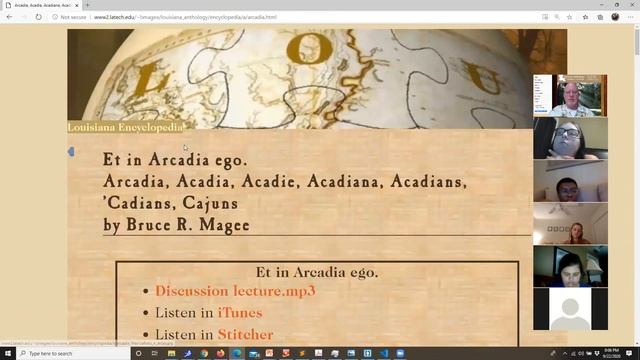Screen dimensions: 640x360
Task: Click the 'Type here to search' taskbar box
Action: (x=73, y=353)
